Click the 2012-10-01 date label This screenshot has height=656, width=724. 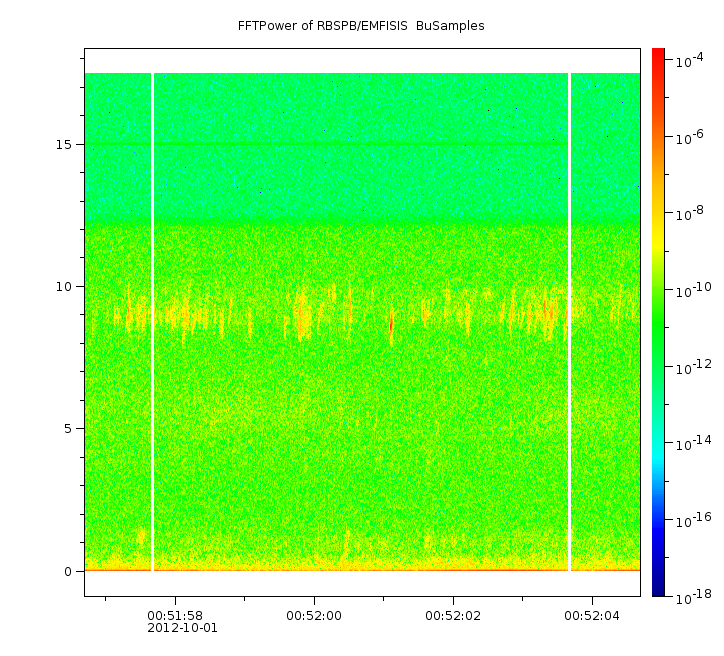[181, 628]
